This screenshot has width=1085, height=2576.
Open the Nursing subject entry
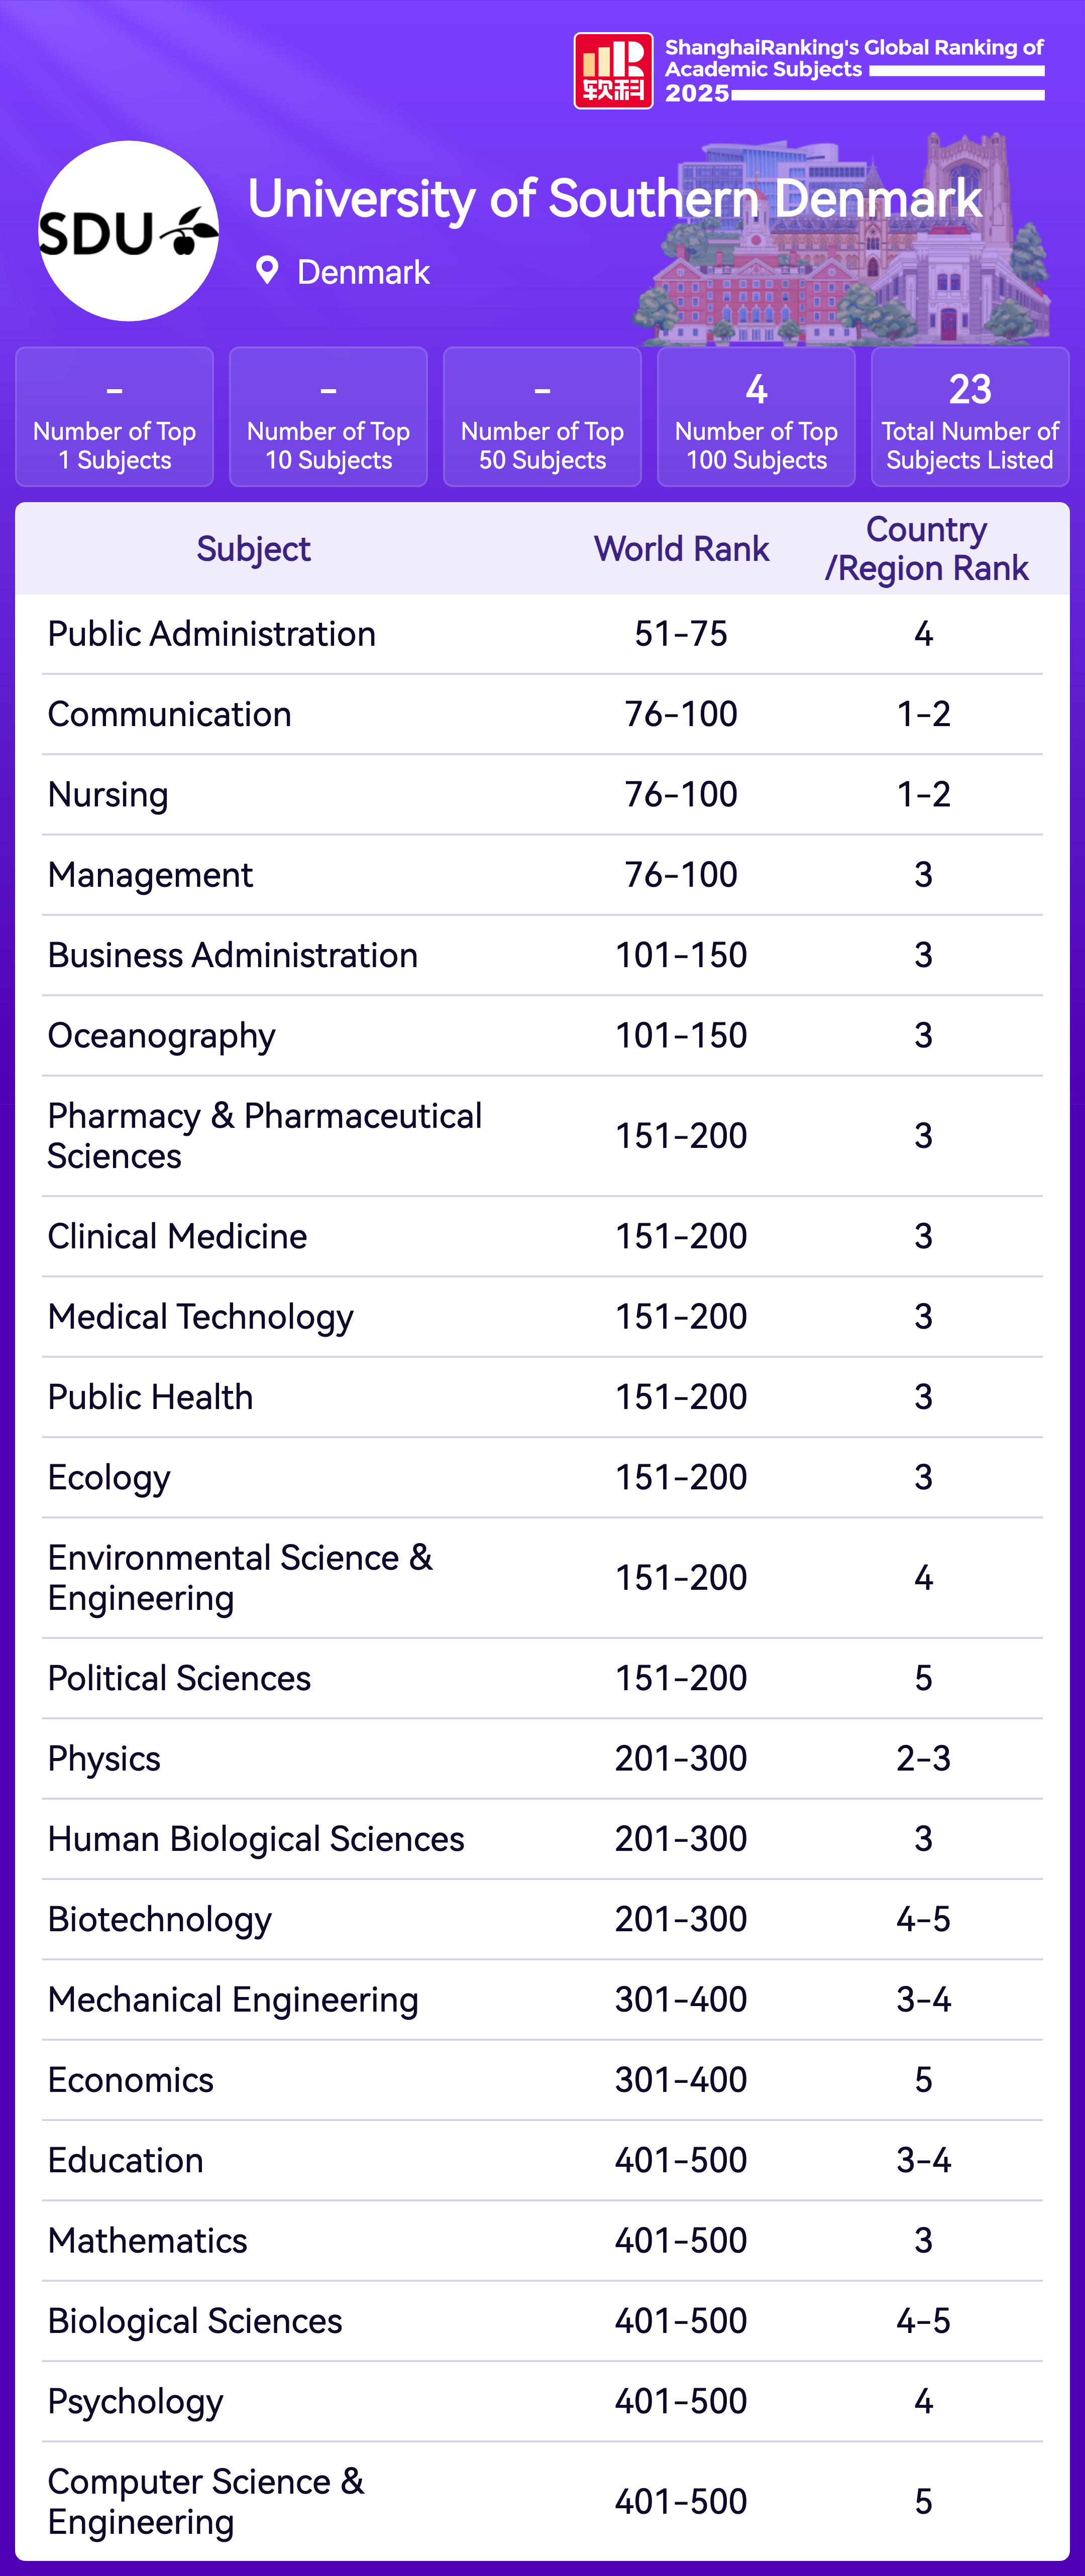click(x=108, y=795)
